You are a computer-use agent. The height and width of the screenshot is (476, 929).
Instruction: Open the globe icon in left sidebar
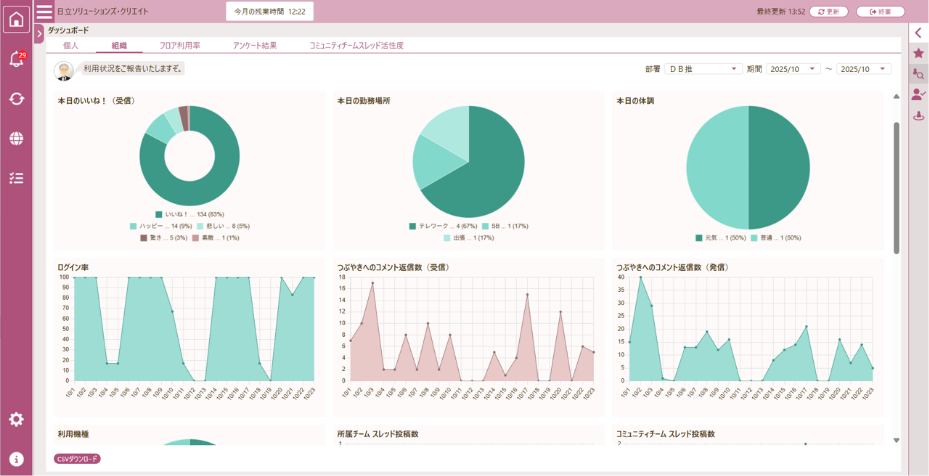[16, 139]
